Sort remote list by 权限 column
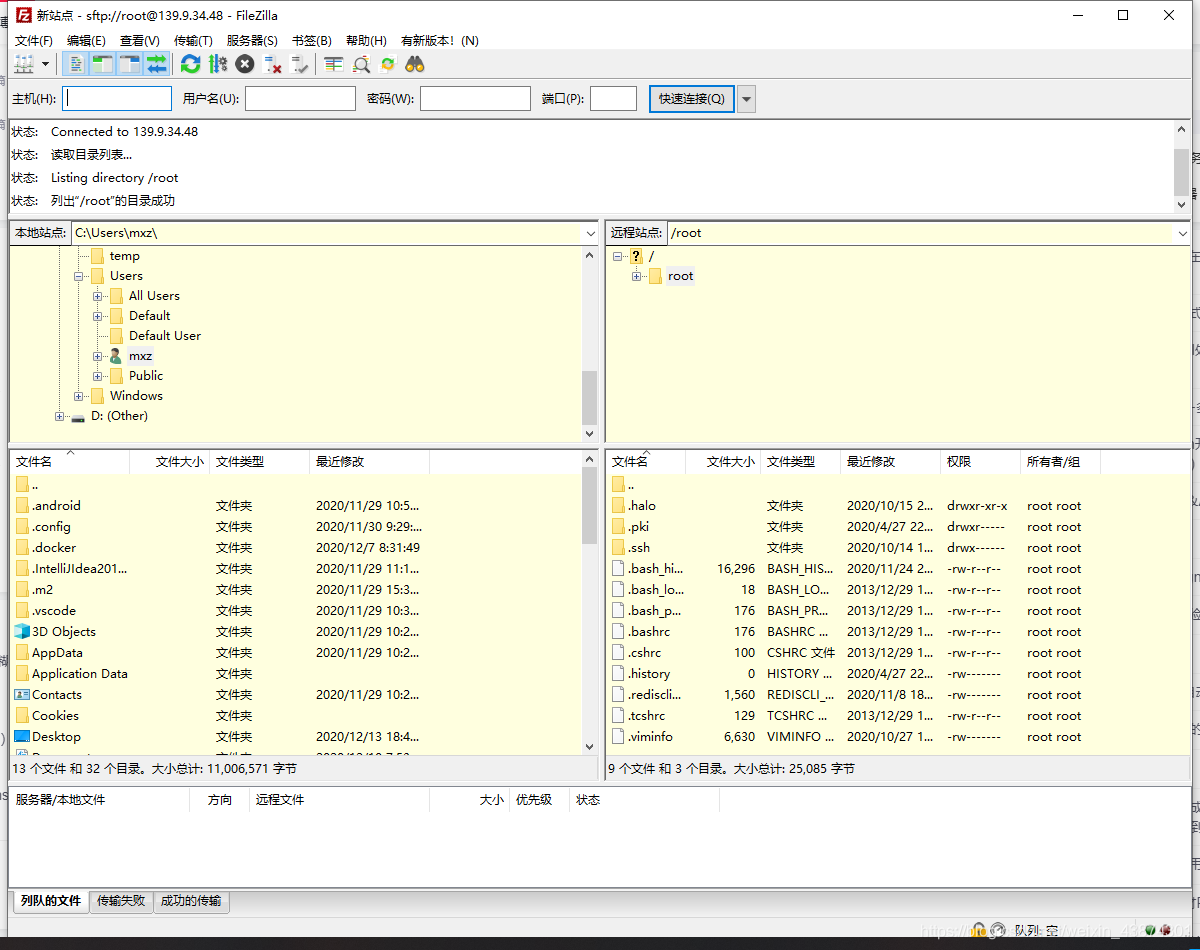The height and width of the screenshot is (950, 1200). [x=980, y=462]
